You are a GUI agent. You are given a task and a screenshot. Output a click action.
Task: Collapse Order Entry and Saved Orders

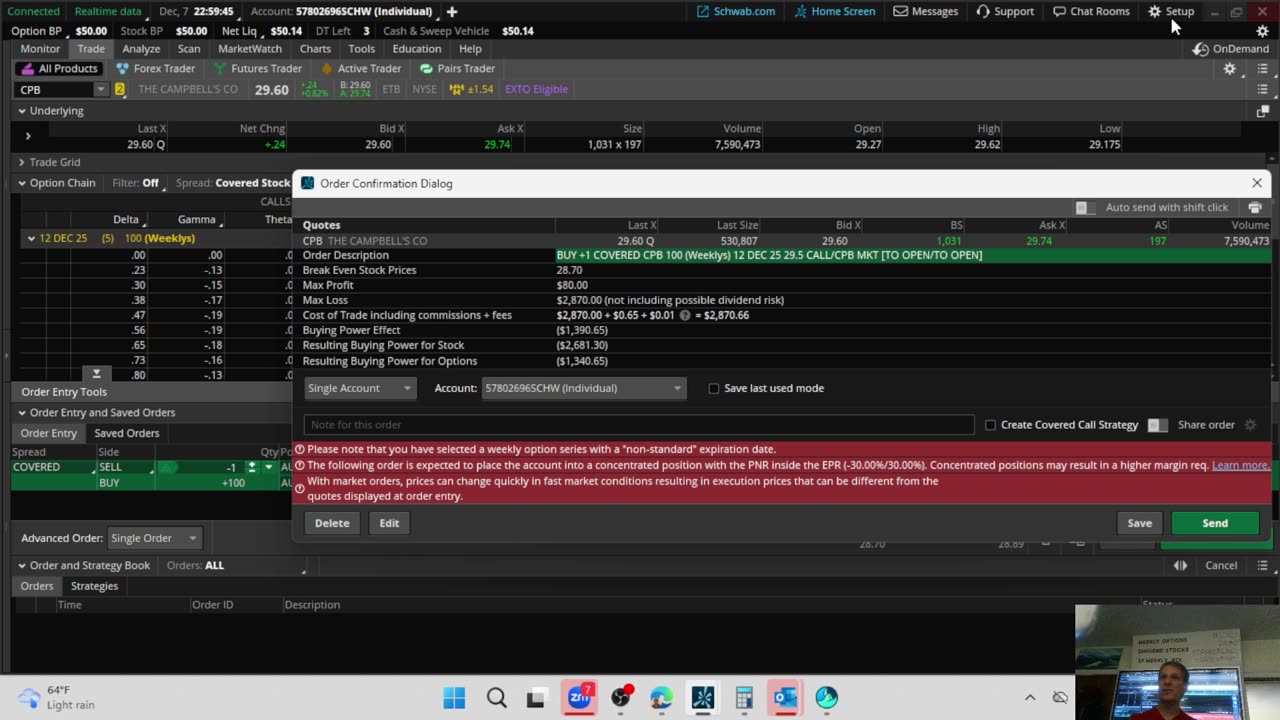click(x=21, y=413)
